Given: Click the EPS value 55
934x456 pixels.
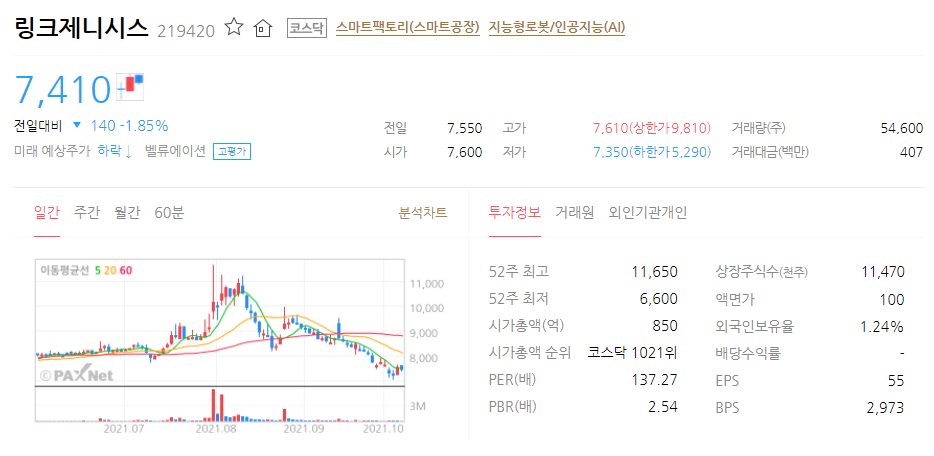Looking at the screenshot, I should pos(896,380).
